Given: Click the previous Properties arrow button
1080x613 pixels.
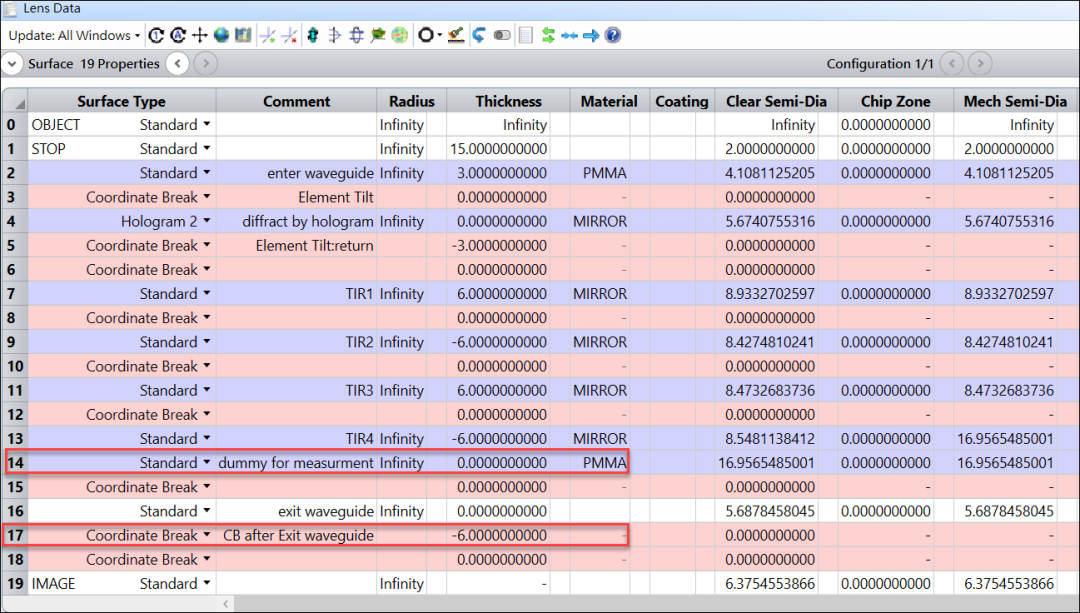Looking at the screenshot, I should [x=178, y=63].
